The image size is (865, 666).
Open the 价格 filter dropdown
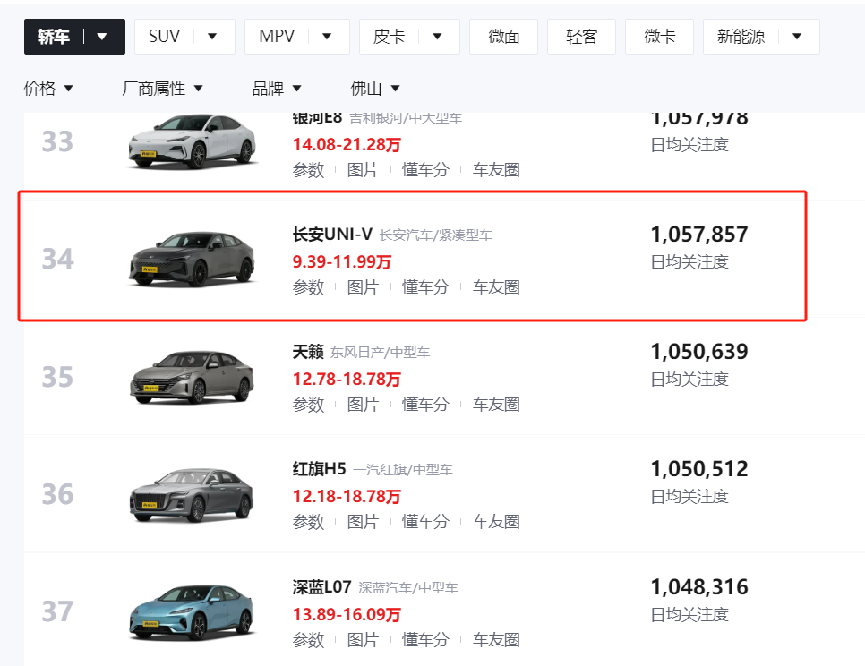point(48,89)
